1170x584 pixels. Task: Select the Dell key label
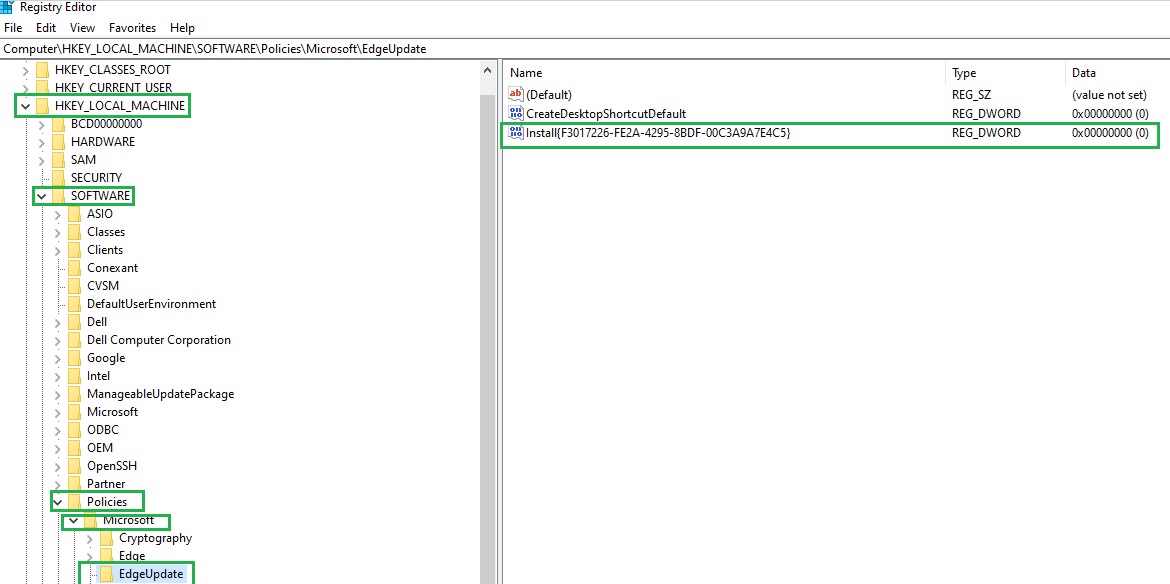pos(97,322)
